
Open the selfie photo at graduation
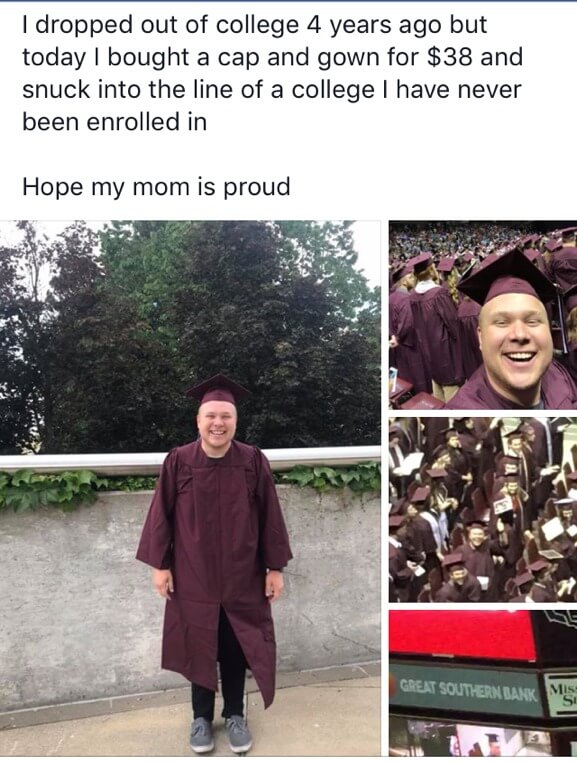click(483, 315)
